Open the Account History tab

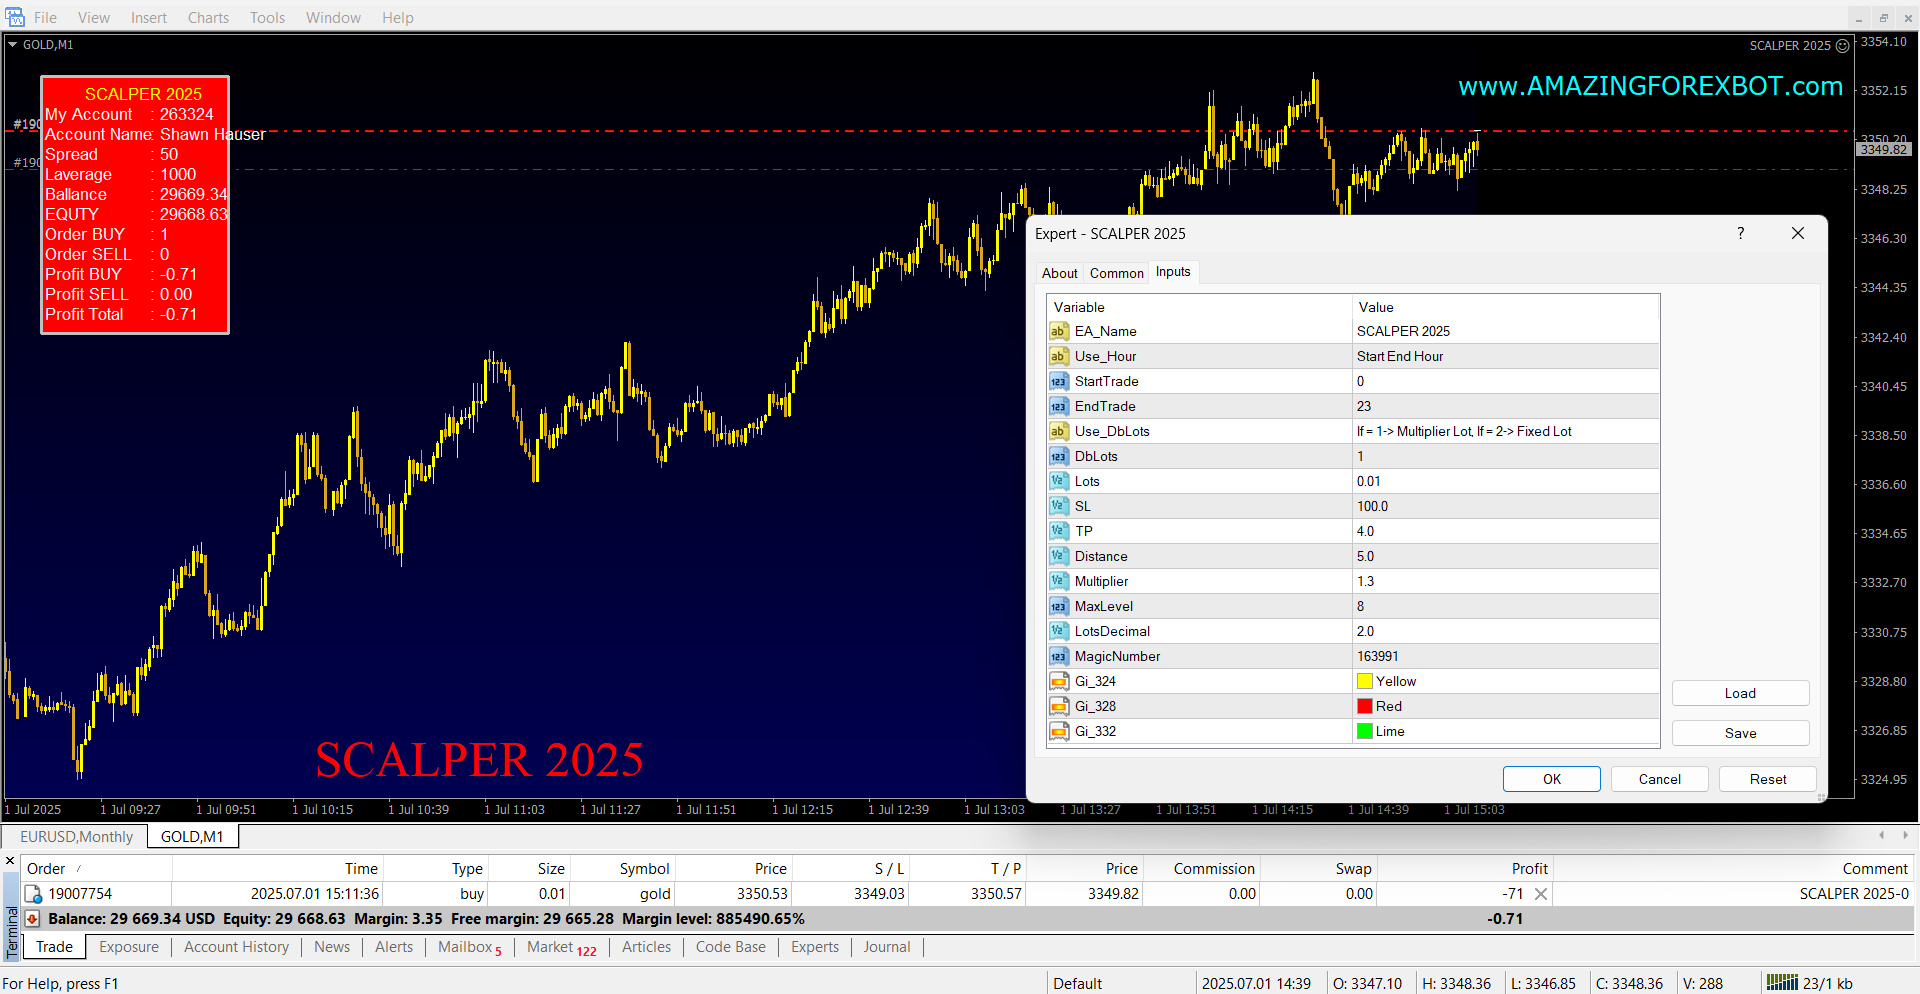pyautogui.click(x=236, y=947)
